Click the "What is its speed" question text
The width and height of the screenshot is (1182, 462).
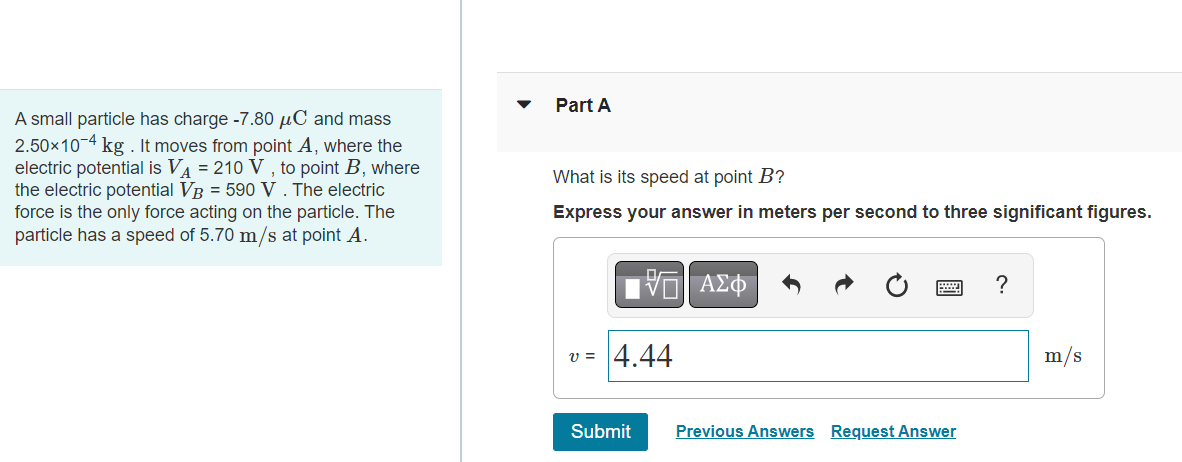pos(669,178)
